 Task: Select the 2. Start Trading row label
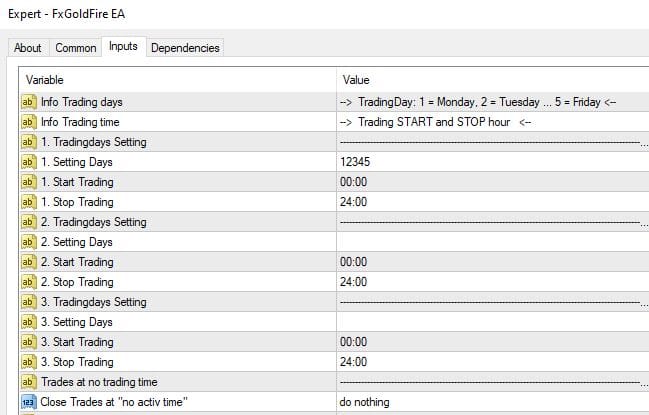(x=77, y=261)
